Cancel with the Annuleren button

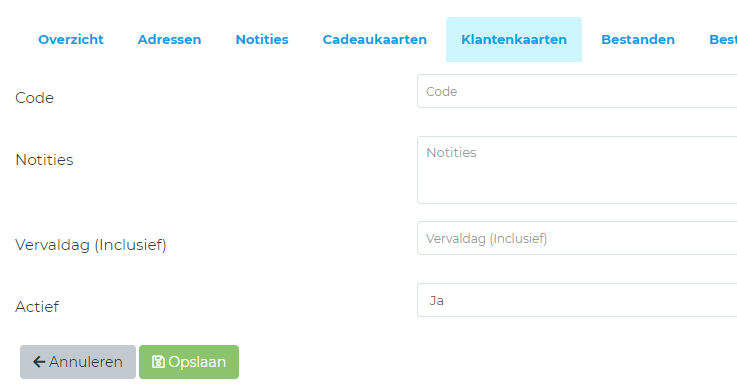pyautogui.click(x=78, y=362)
